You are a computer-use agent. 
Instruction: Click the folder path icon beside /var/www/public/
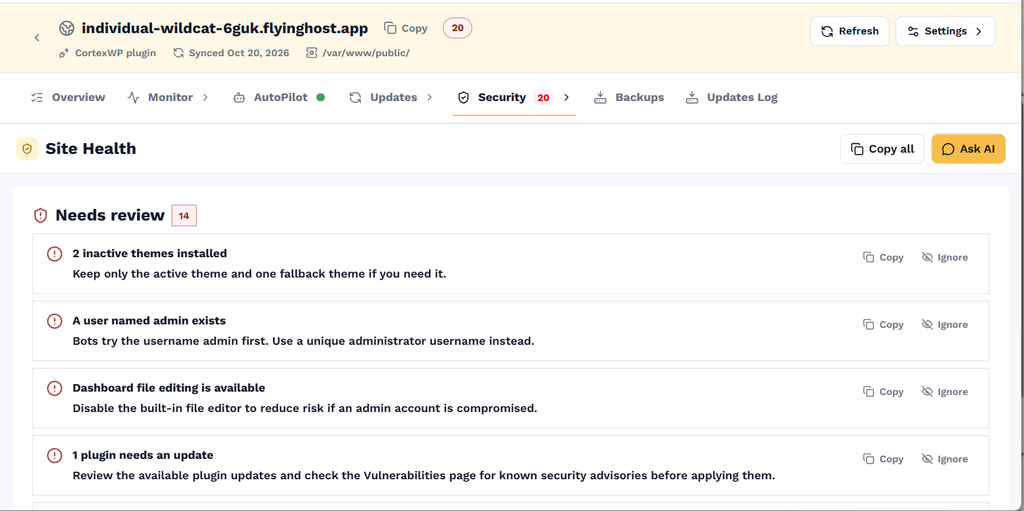point(312,53)
